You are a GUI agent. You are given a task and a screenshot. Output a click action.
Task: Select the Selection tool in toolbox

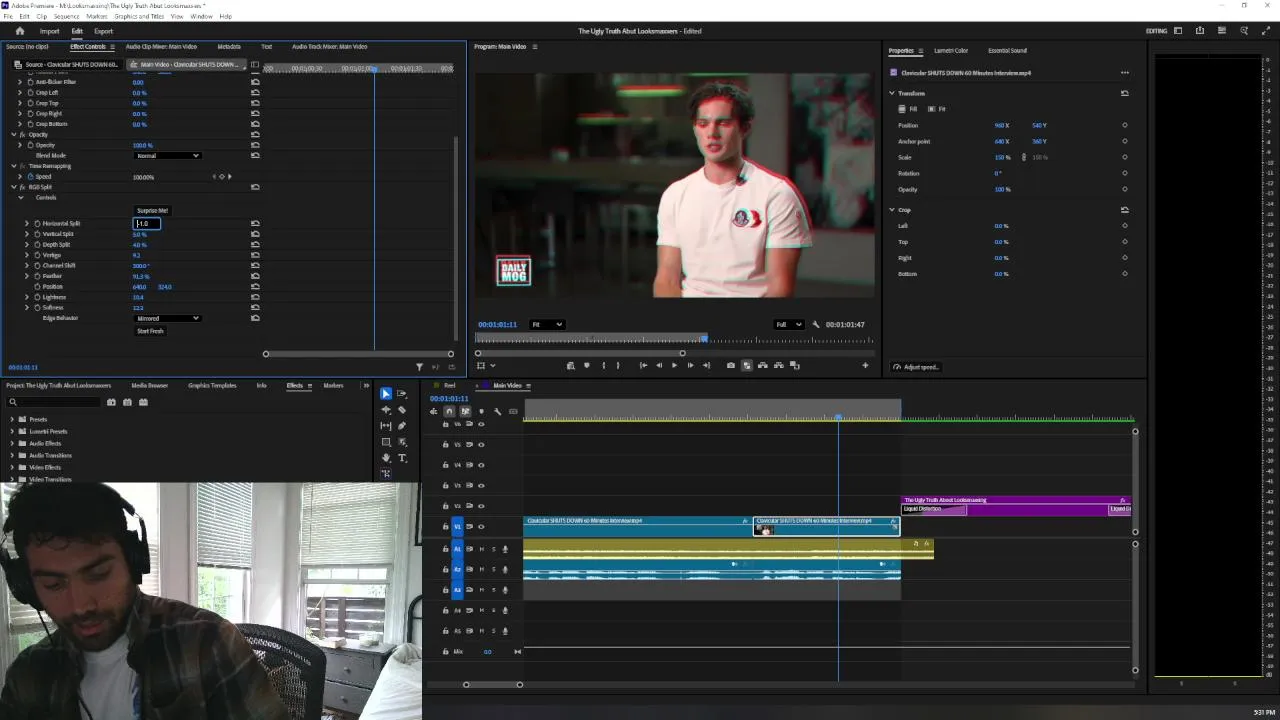point(386,394)
